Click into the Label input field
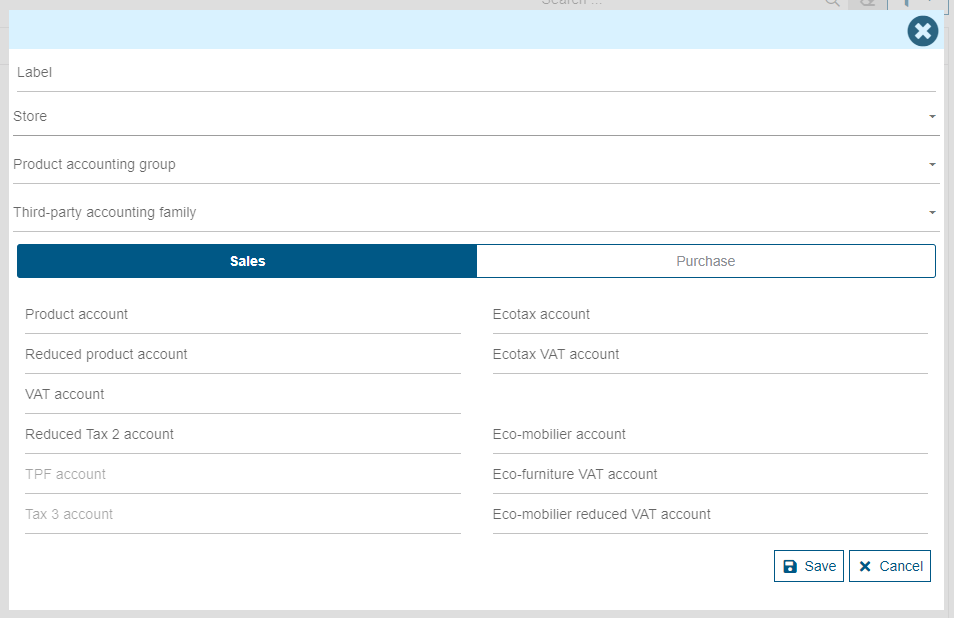This screenshot has width=954, height=618. point(475,73)
